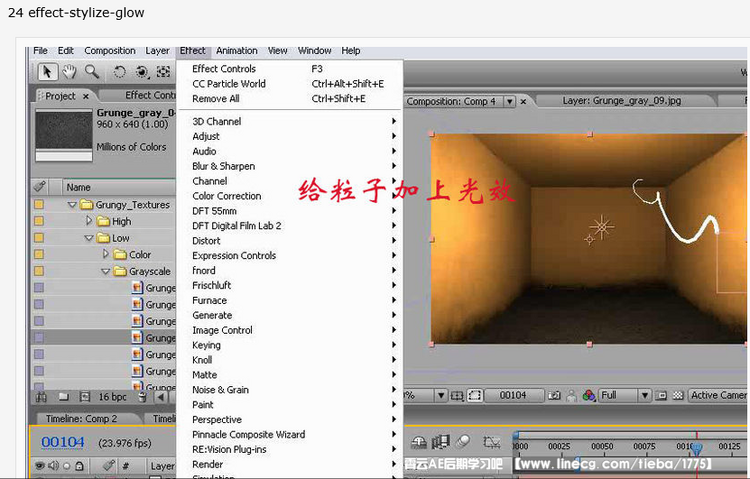Click the blue current time indicator
The height and width of the screenshot is (479, 750).
pos(697,448)
